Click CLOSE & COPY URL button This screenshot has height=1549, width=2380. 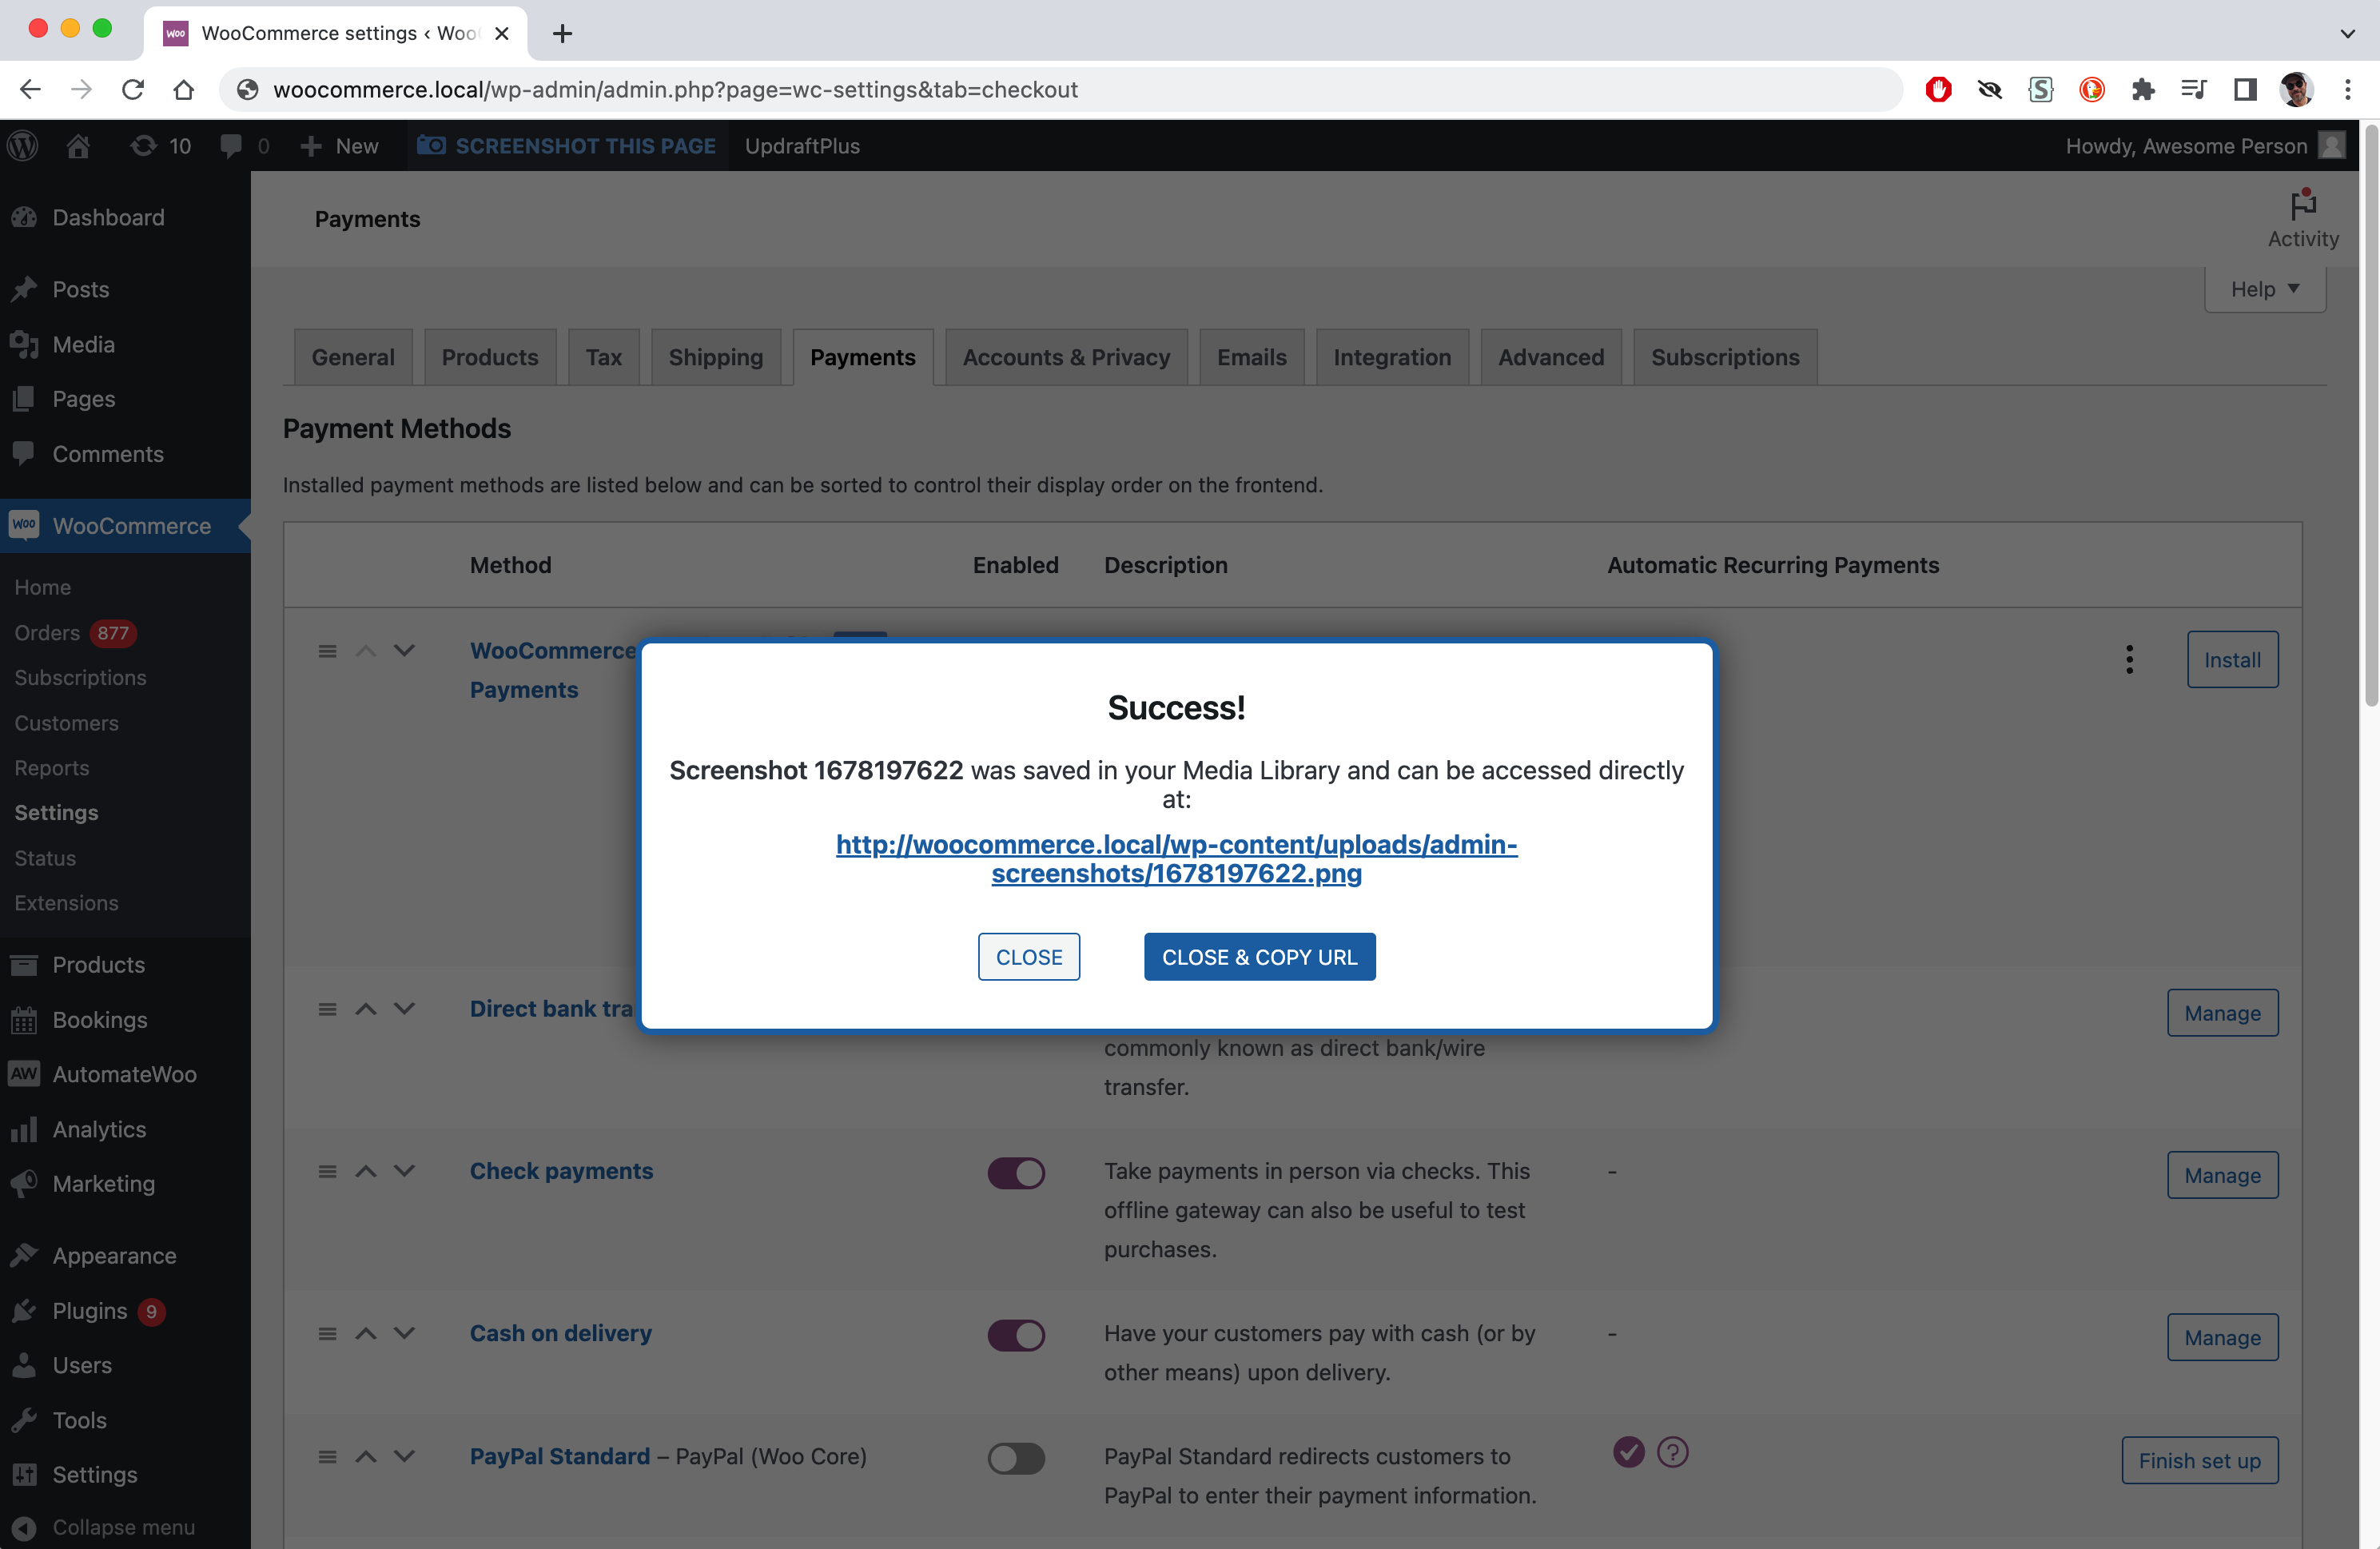(1259, 957)
